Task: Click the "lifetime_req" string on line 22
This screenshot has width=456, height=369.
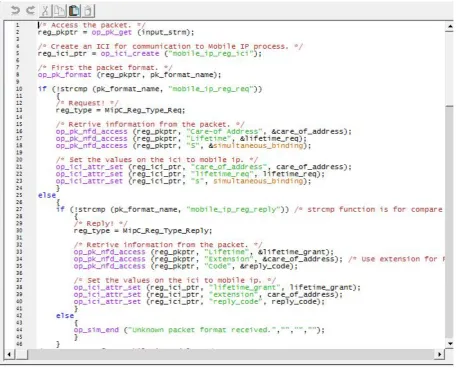Action: (223, 174)
